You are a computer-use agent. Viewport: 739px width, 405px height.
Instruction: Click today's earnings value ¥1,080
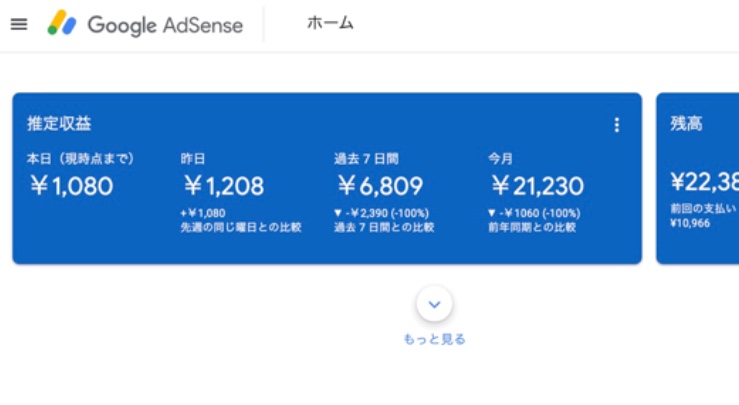(x=71, y=186)
